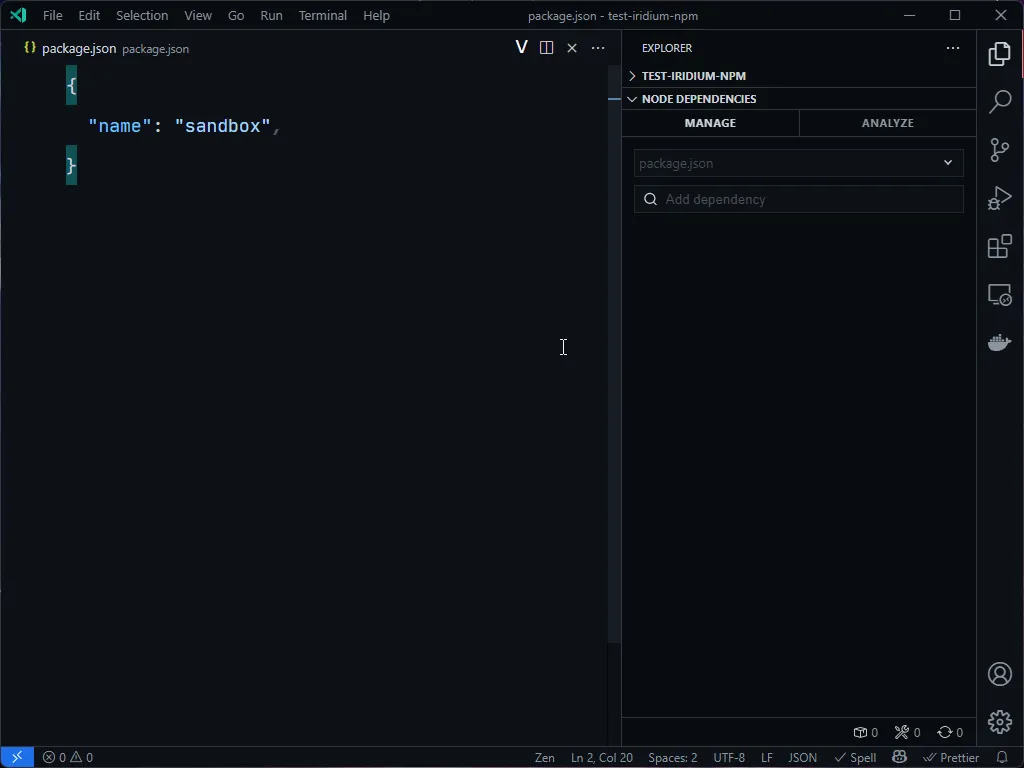Click the Remote connection indicator in status bar
The image size is (1024, 768).
pos(16,757)
